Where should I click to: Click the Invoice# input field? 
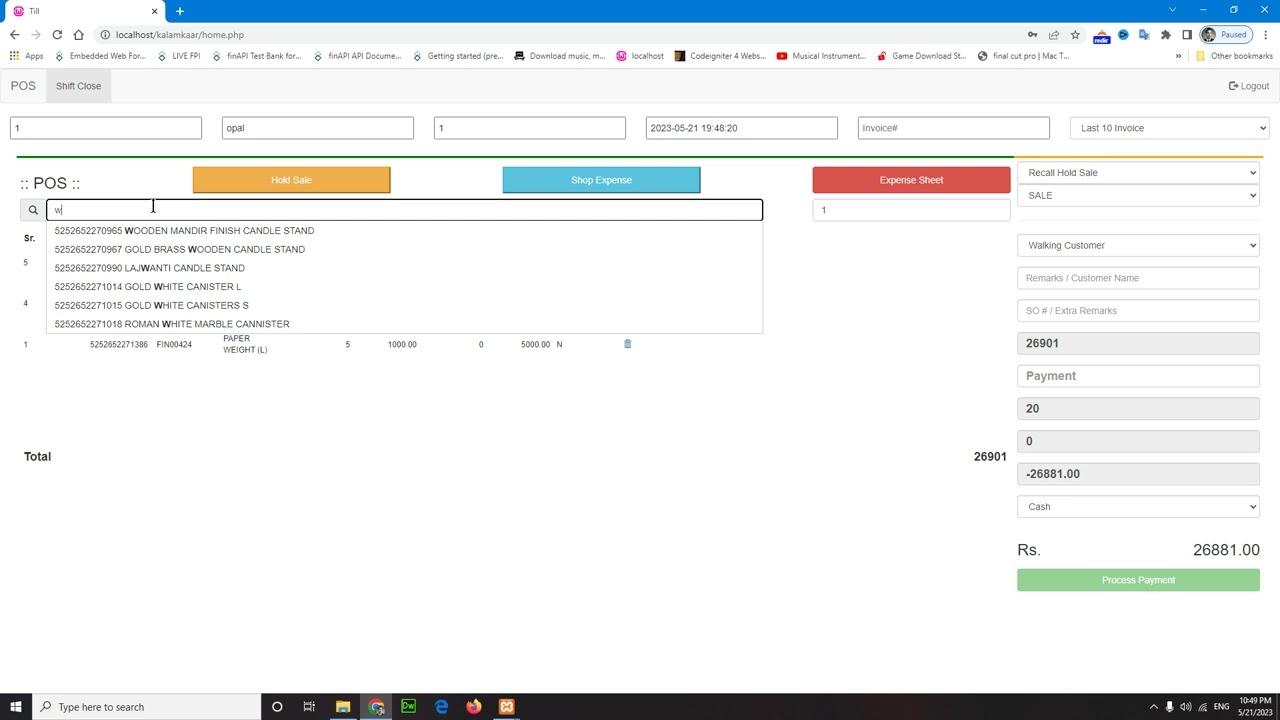point(953,128)
